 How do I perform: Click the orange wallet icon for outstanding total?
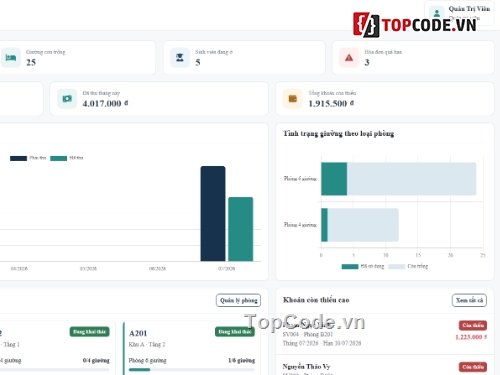coord(293,99)
